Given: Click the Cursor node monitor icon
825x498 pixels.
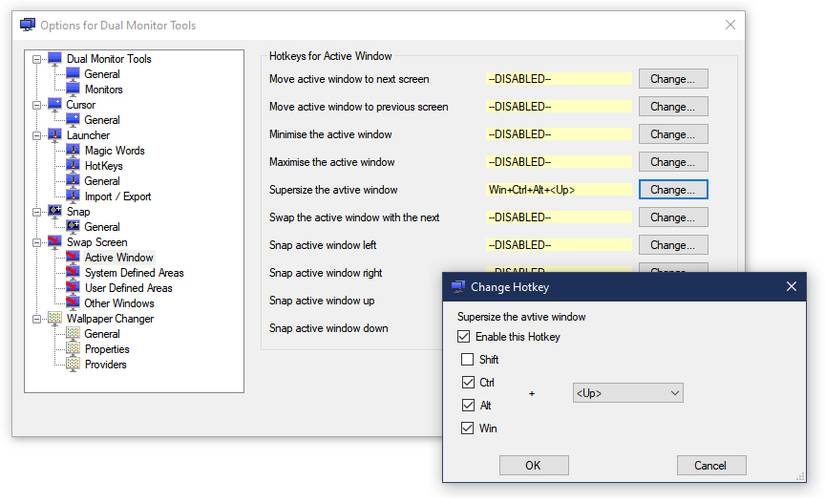Looking at the screenshot, I should click(x=55, y=104).
